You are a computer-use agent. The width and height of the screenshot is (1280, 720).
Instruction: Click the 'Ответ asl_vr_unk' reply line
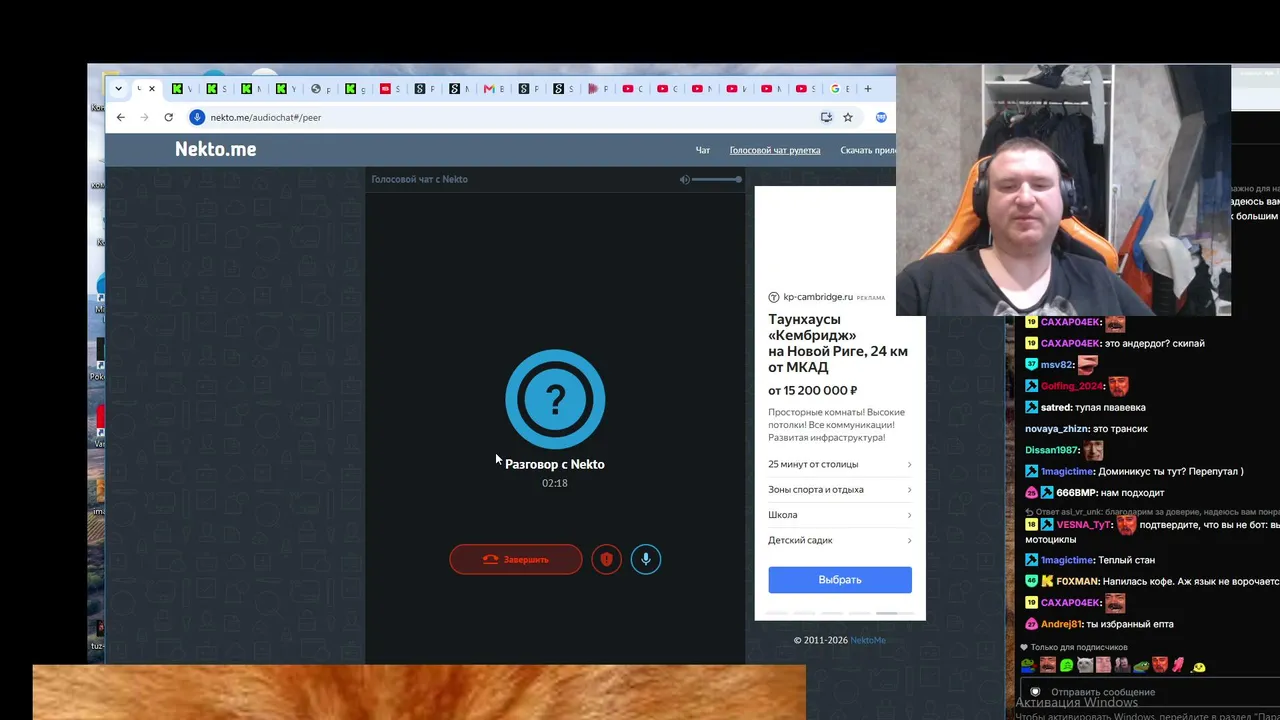coord(1151,512)
